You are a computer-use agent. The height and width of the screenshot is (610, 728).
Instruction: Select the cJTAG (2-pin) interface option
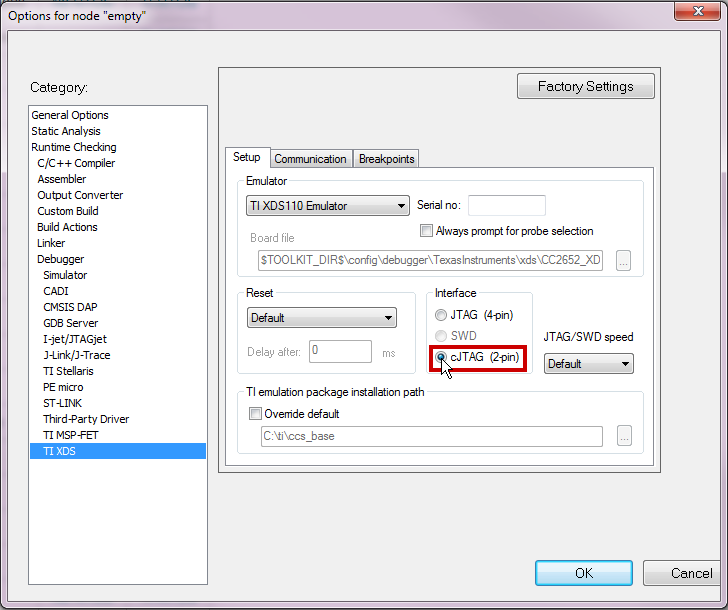point(441,357)
